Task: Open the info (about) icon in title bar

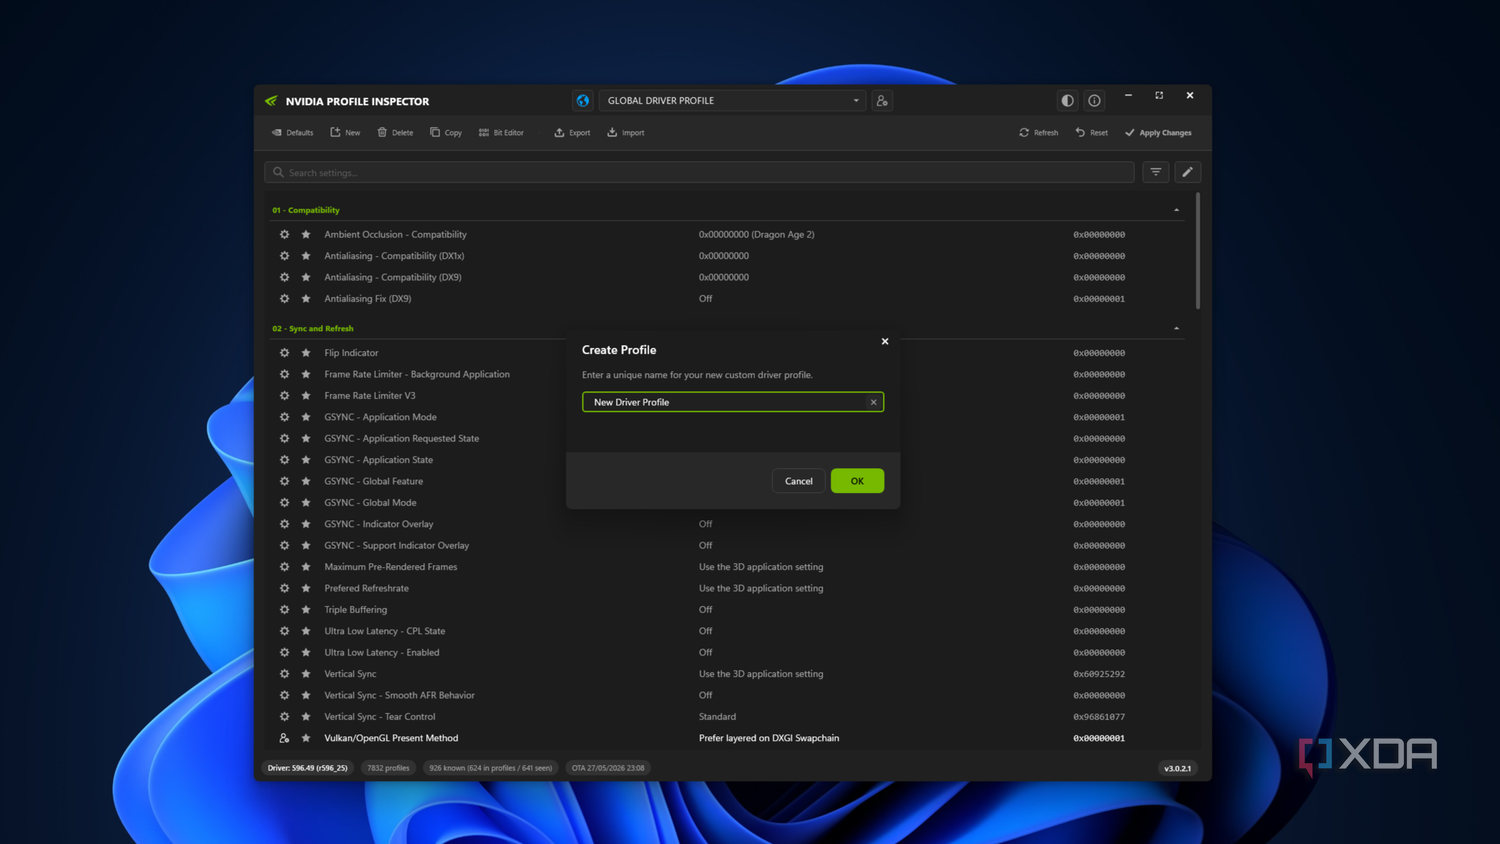Action: [1095, 101]
